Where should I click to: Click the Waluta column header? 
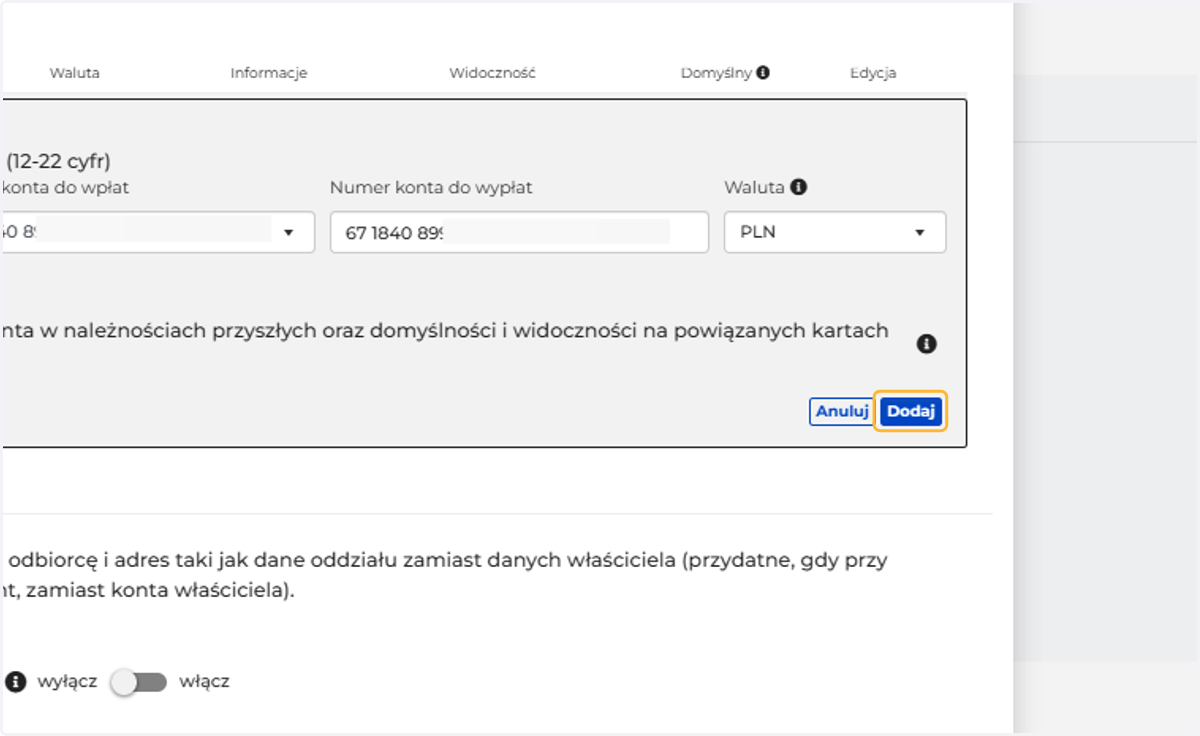coord(75,73)
